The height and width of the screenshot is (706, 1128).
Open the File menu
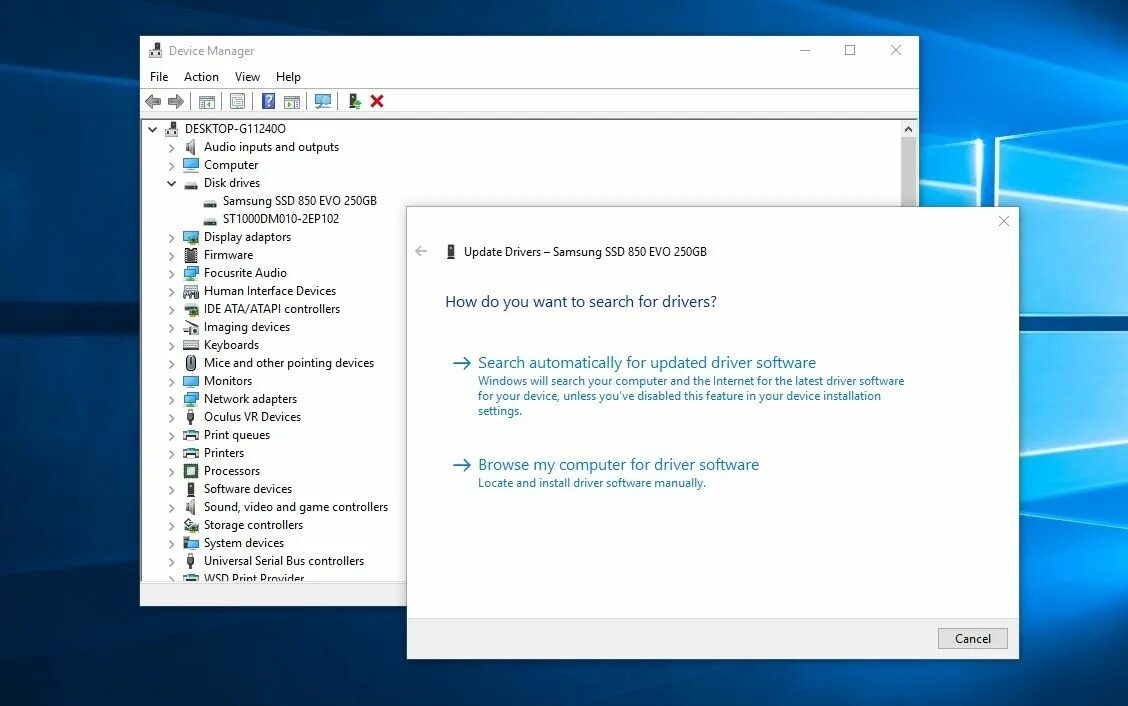pos(159,77)
